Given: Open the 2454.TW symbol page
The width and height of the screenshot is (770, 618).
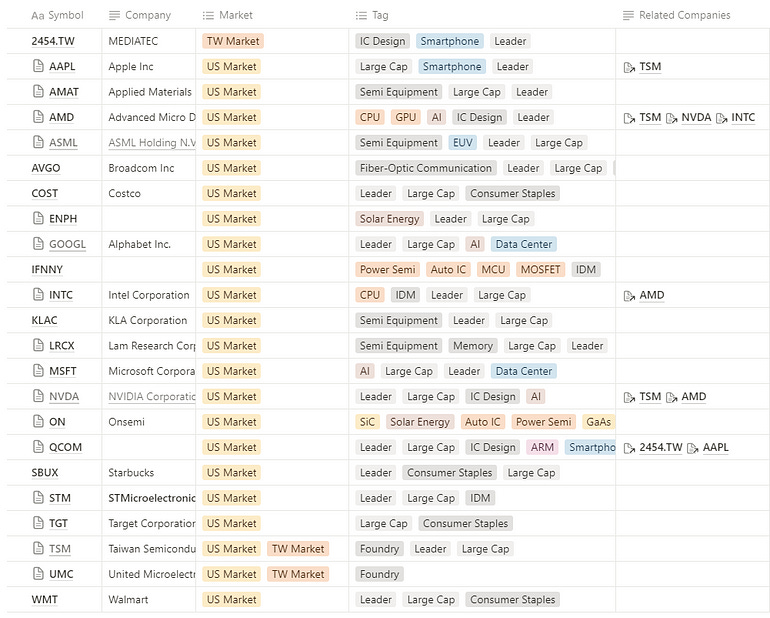Looking at the screenshot, I should pos(53,41).
